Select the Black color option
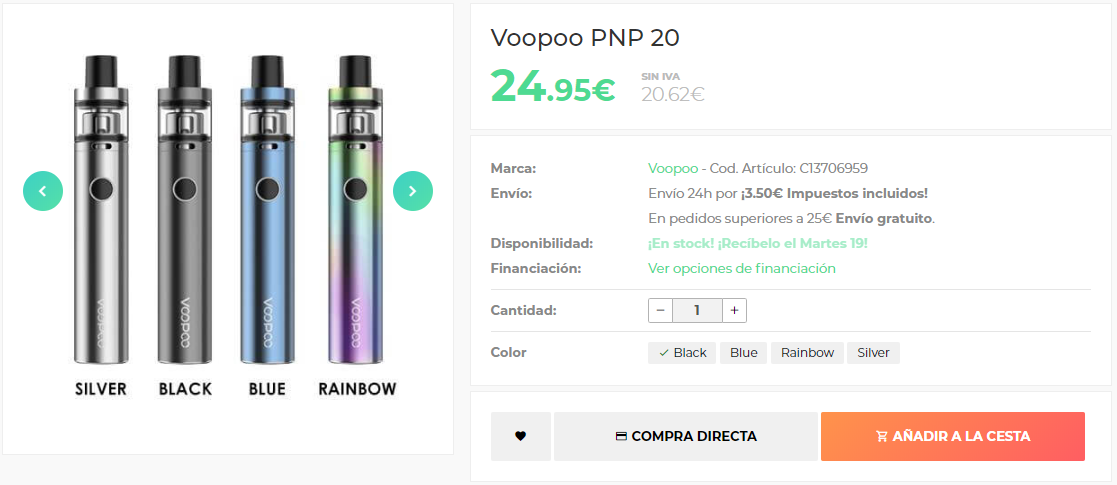This screenshot has height=485, width=1117. tap(682, 353)
